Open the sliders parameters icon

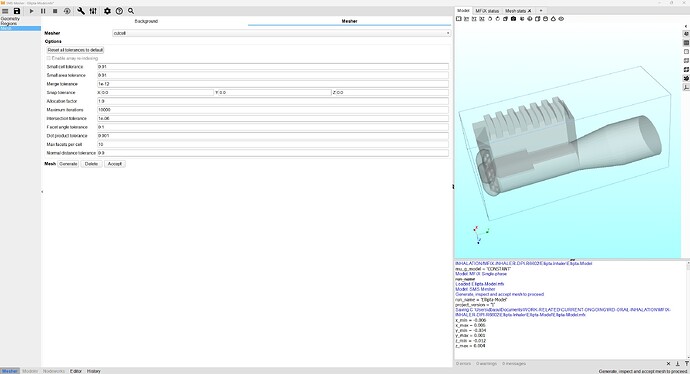coord(93,11)
